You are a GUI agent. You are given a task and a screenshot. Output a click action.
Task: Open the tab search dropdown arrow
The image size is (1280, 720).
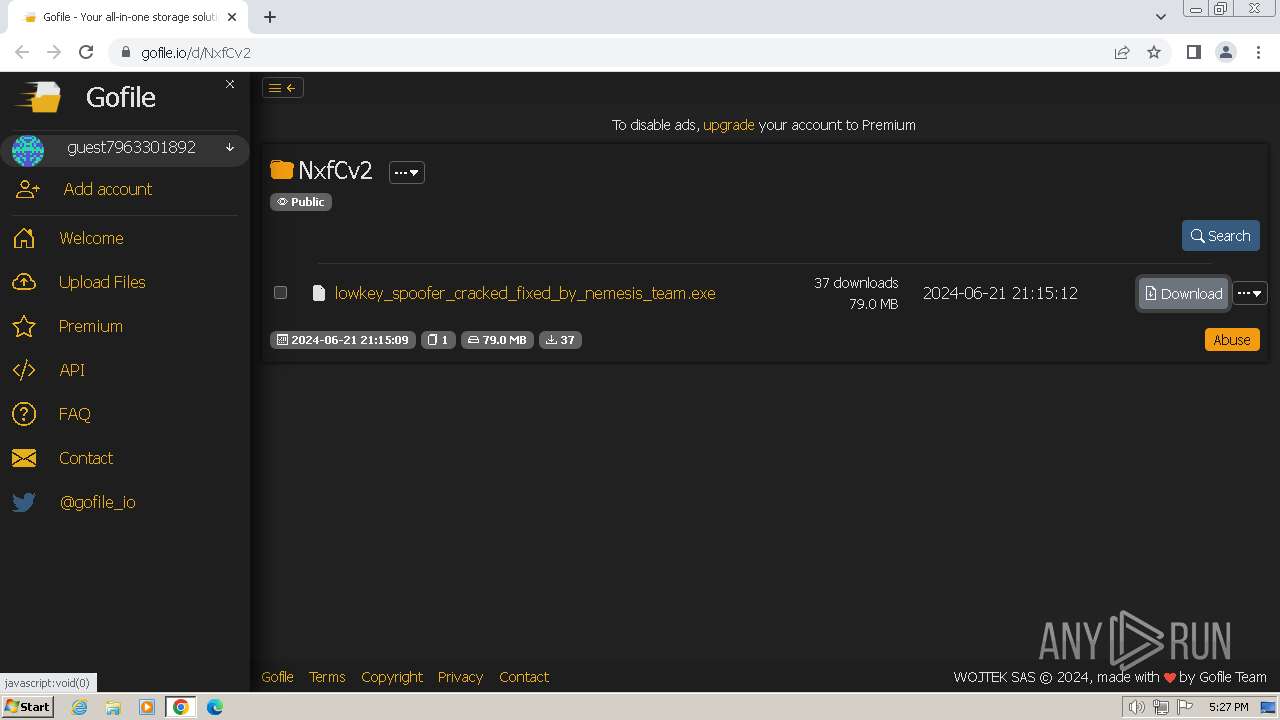(x=1161, y=17)
